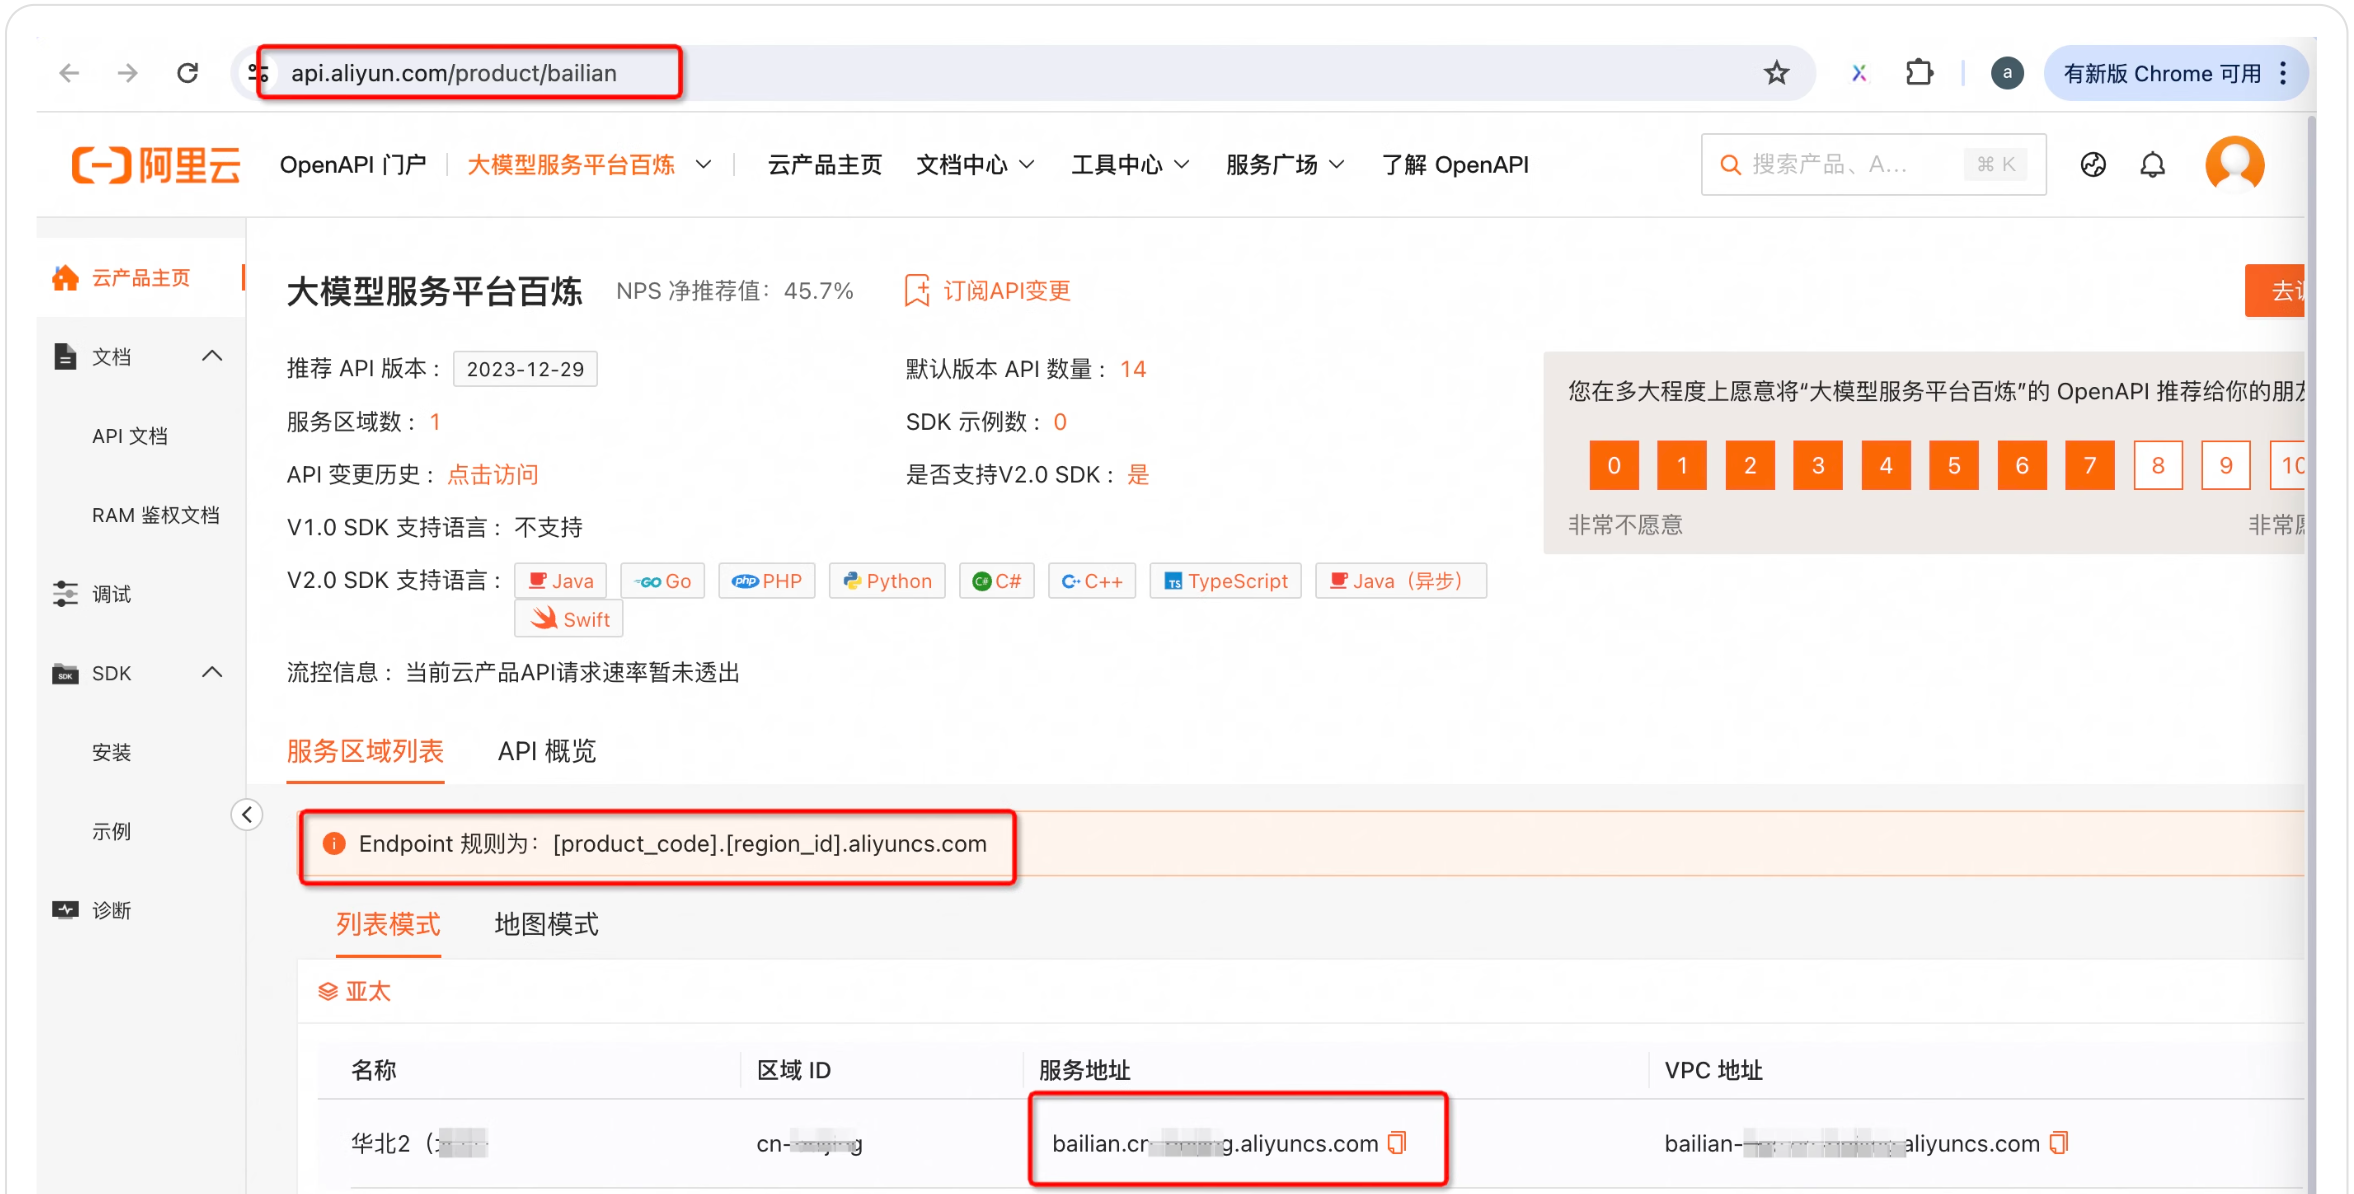Click the theme palette icon
Viewport: 2354px width, 1194px height.
(x=2093, y=165)
